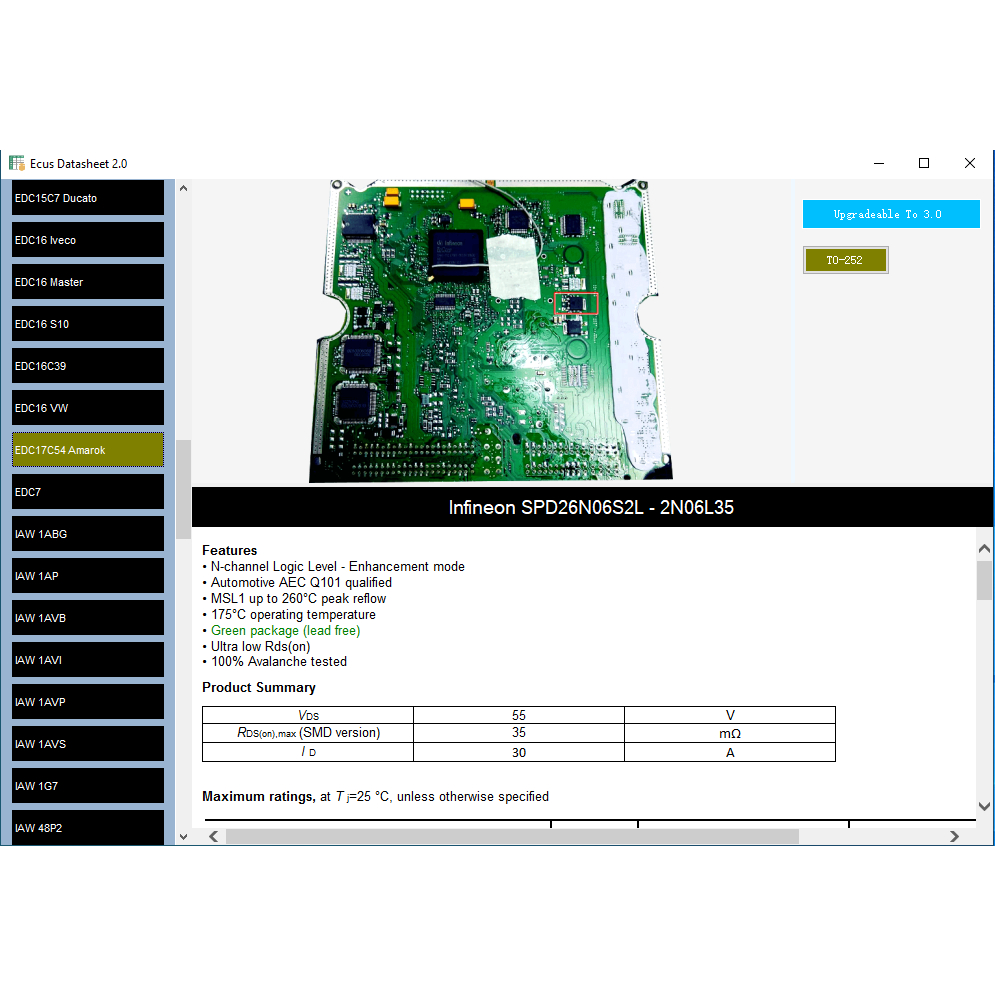The height and width of the screenshot is (995, 995).
Task: Select the EDC17C54 Amarok item
Action: click(x=88, y=450)
